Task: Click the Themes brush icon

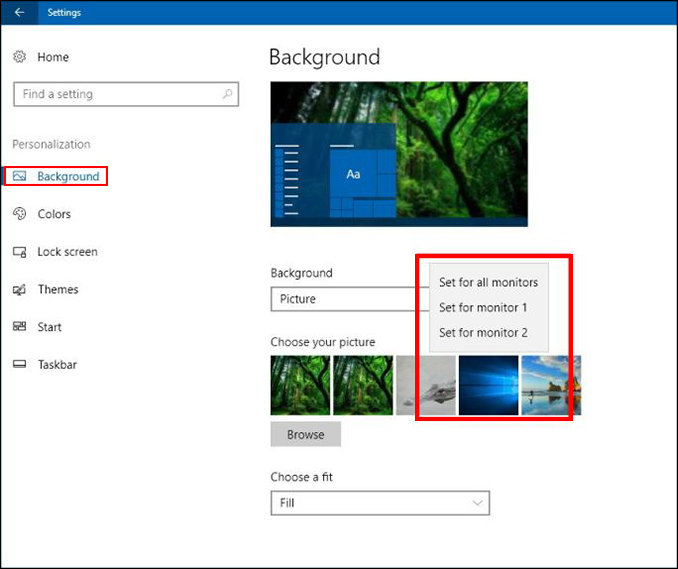Action: pyautogui.click(x=19, y=289)
